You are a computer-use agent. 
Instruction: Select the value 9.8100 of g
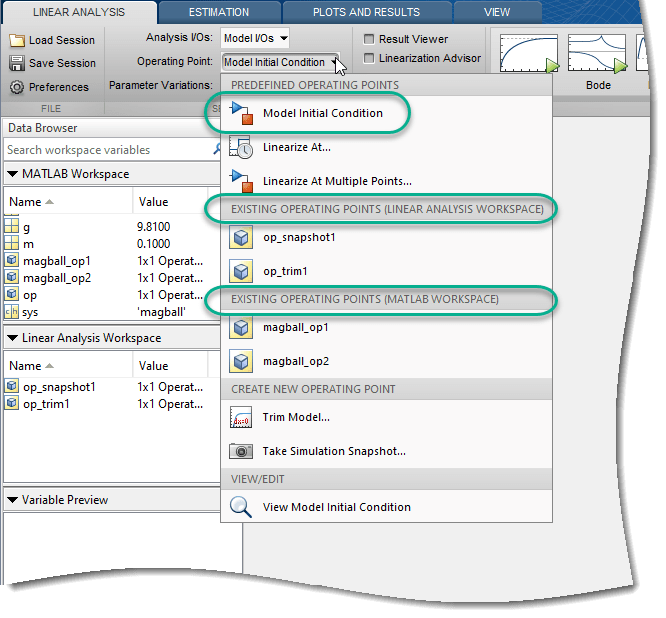[154, 227]
